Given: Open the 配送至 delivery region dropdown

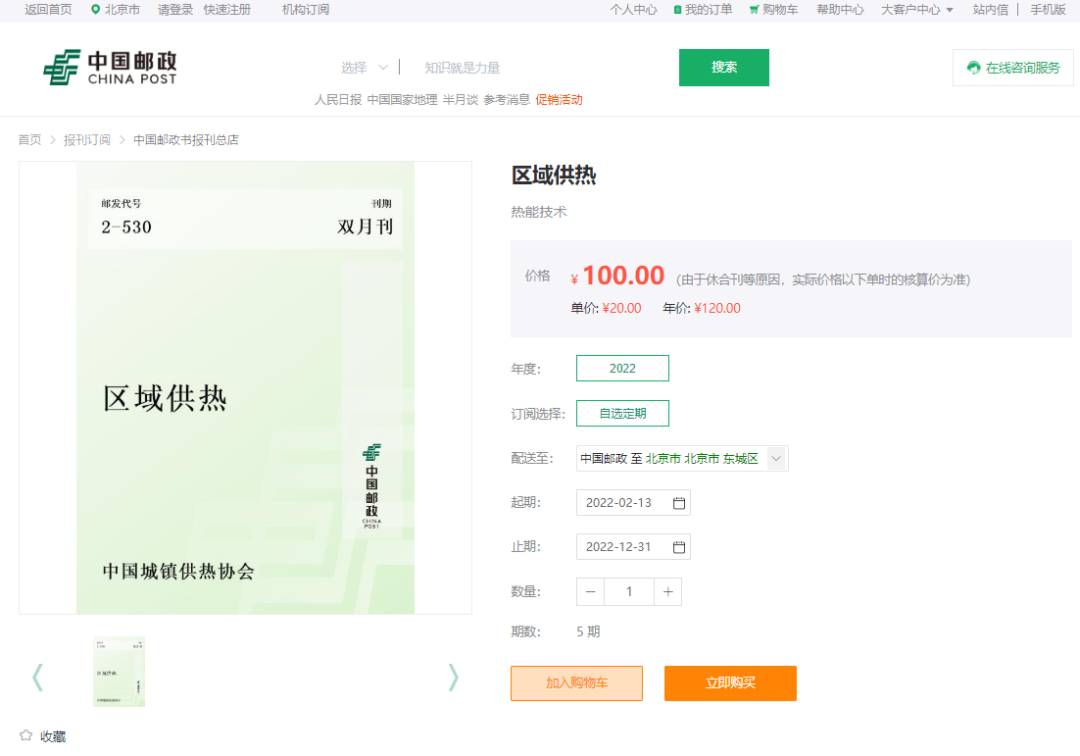Looking at the screenshot, I should point(777,459).
